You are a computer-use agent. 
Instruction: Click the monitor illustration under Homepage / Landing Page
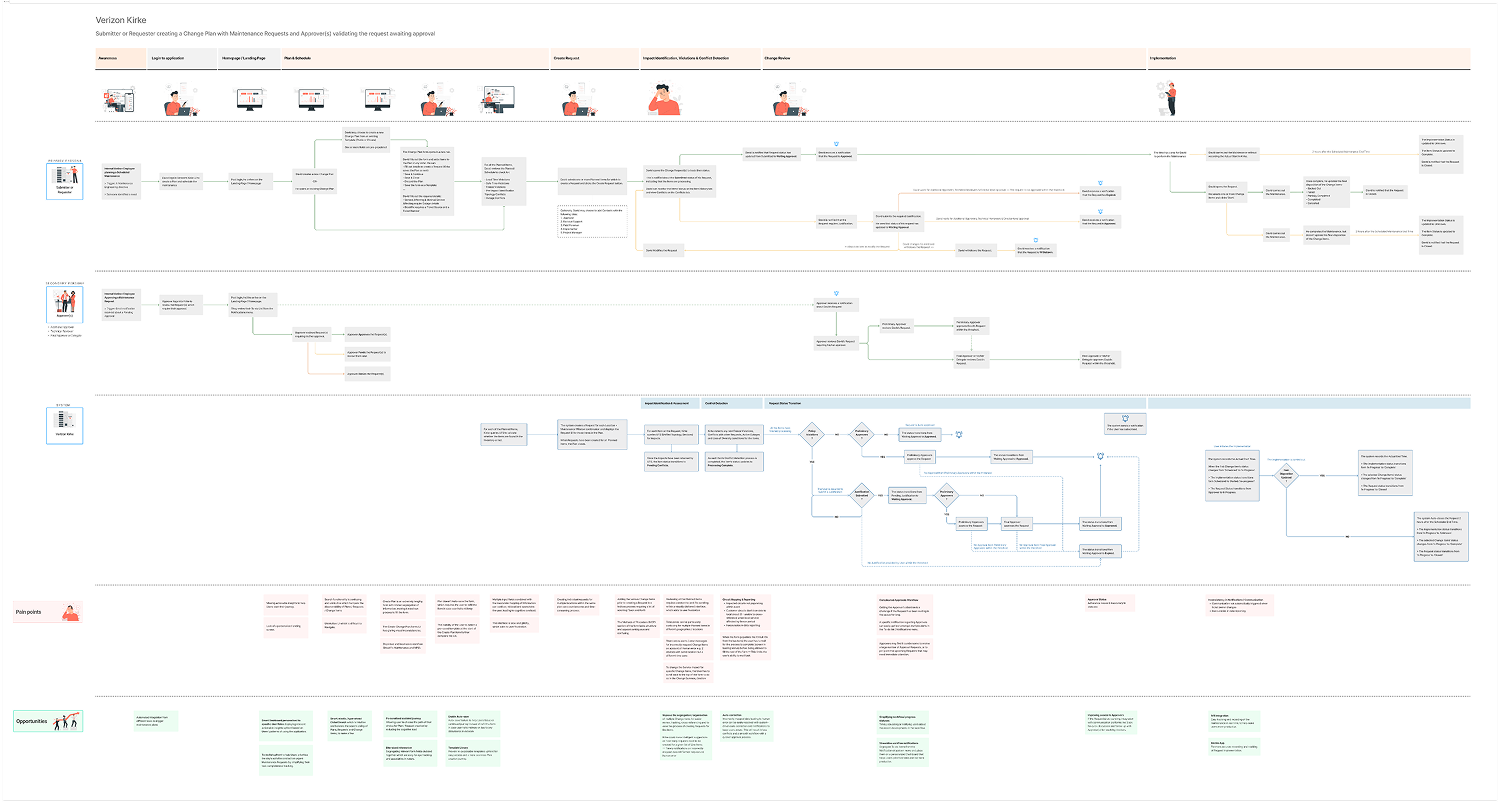coord(249,99)
